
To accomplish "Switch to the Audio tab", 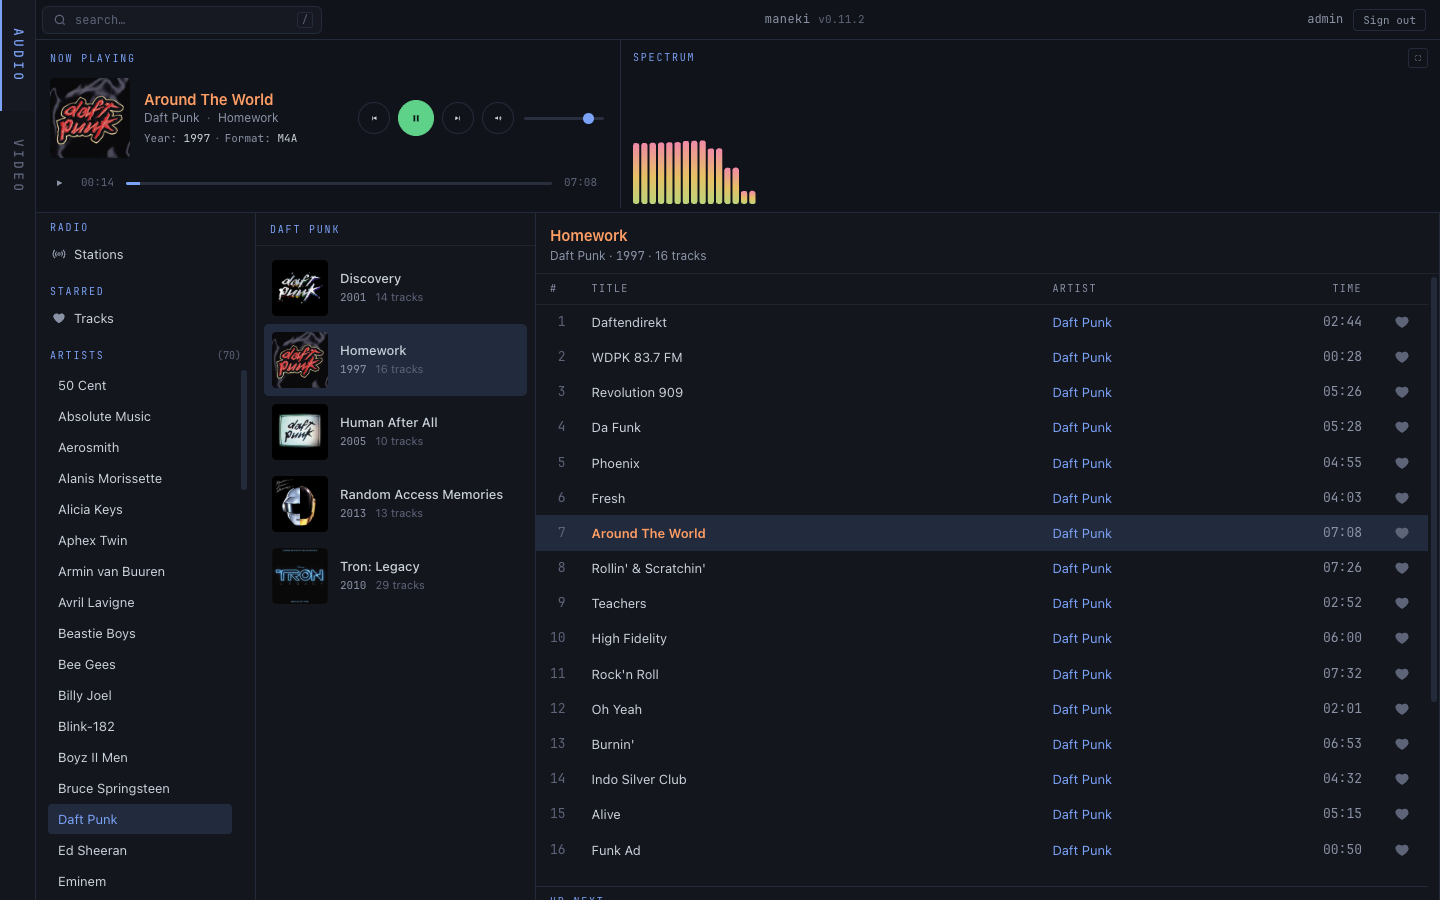I will [x=18, y=55].
